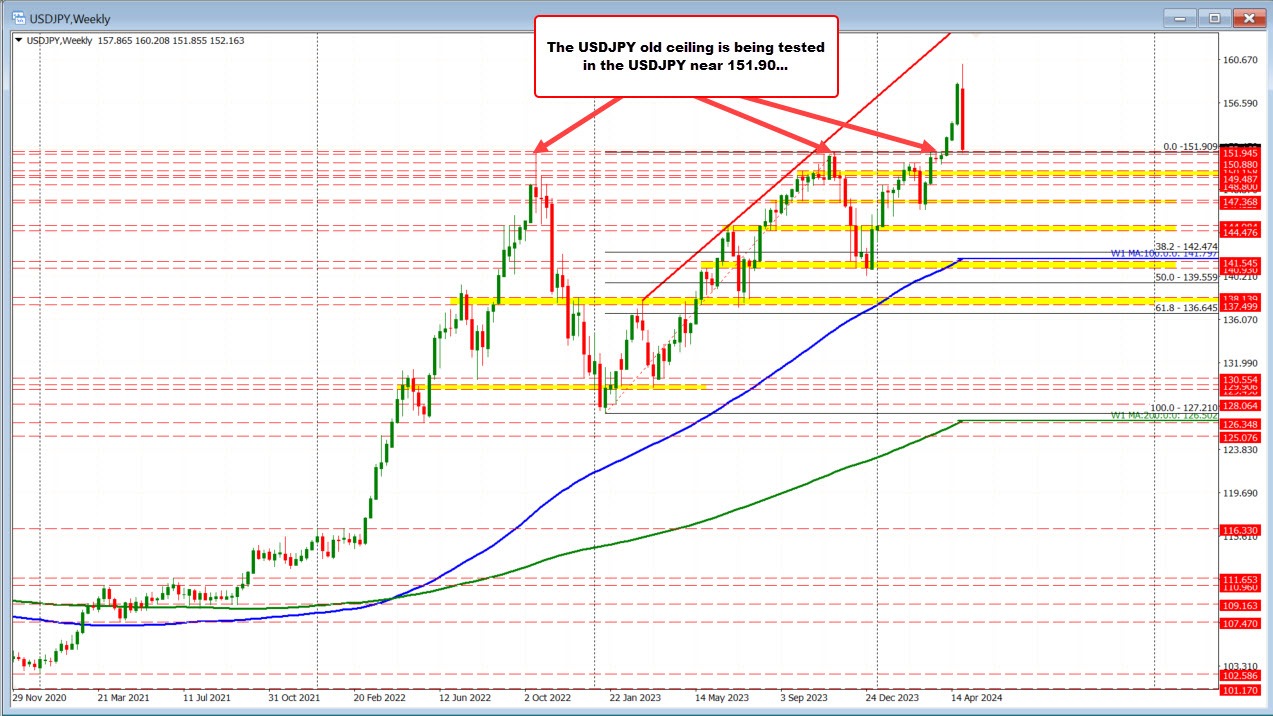
Task: Select the 0.0 -151.909 Fibonacci label
Action: pos(1189,147)
